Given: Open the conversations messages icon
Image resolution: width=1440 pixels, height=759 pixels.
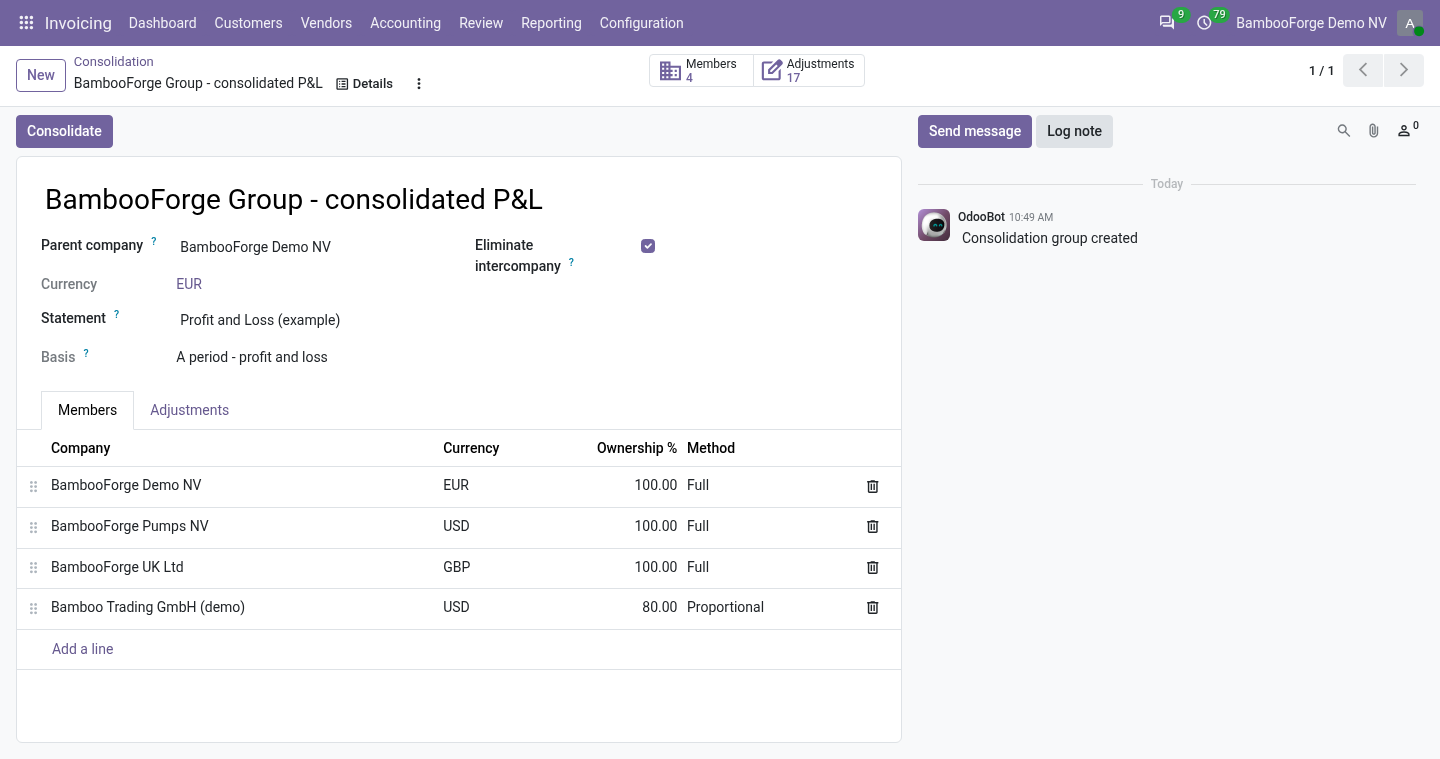Looking at the screenshot, I should point(1167,23).
